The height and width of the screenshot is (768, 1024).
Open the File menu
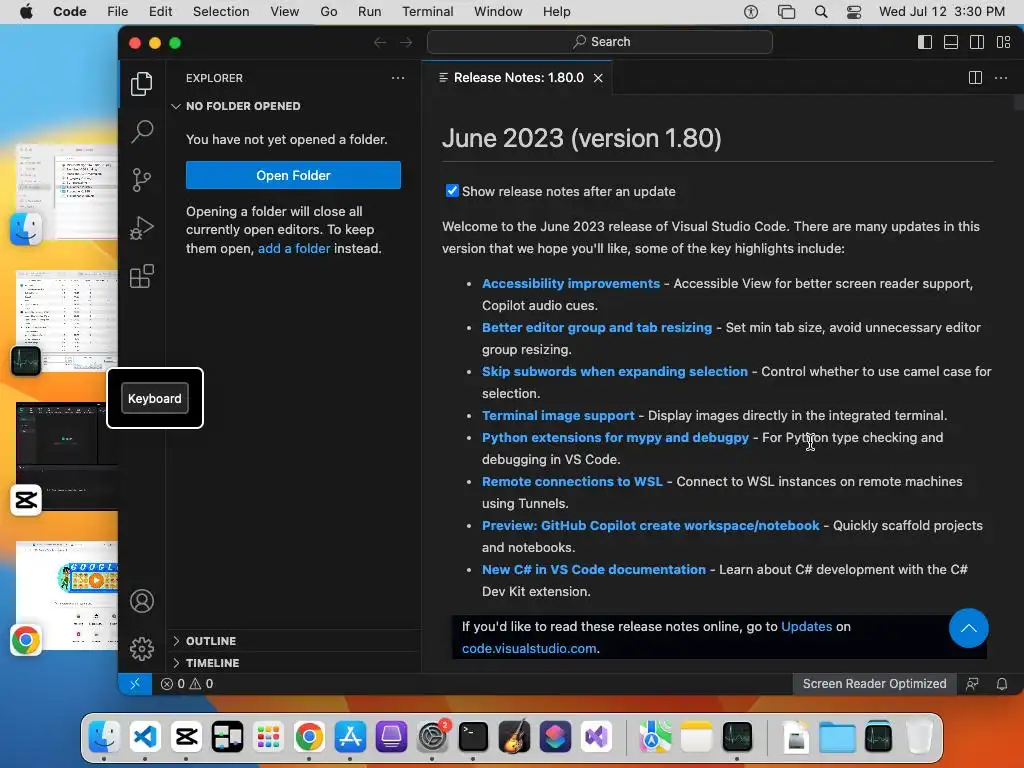[118, 12]
